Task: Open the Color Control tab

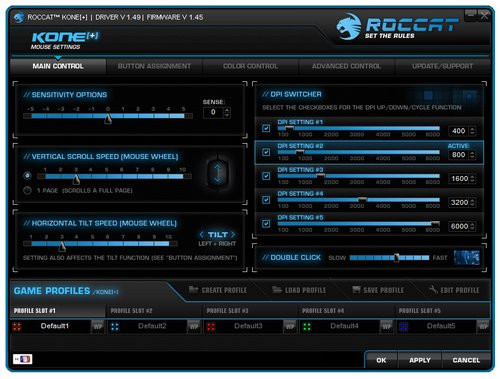Action: click(x=250, y=66)
